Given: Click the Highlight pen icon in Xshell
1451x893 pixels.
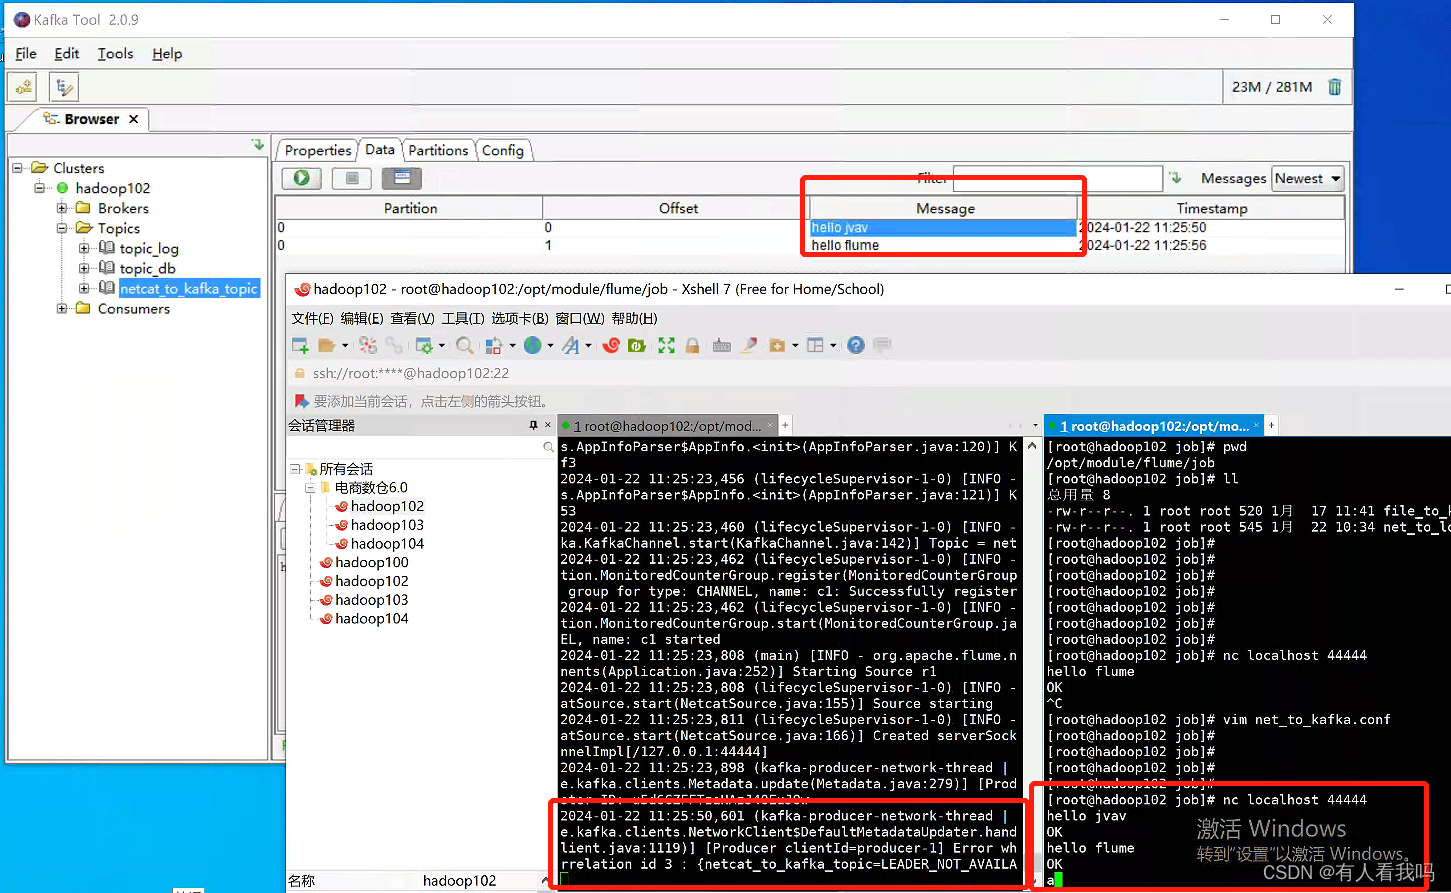Looking at the screenshot, I should (x=749, y=345).
